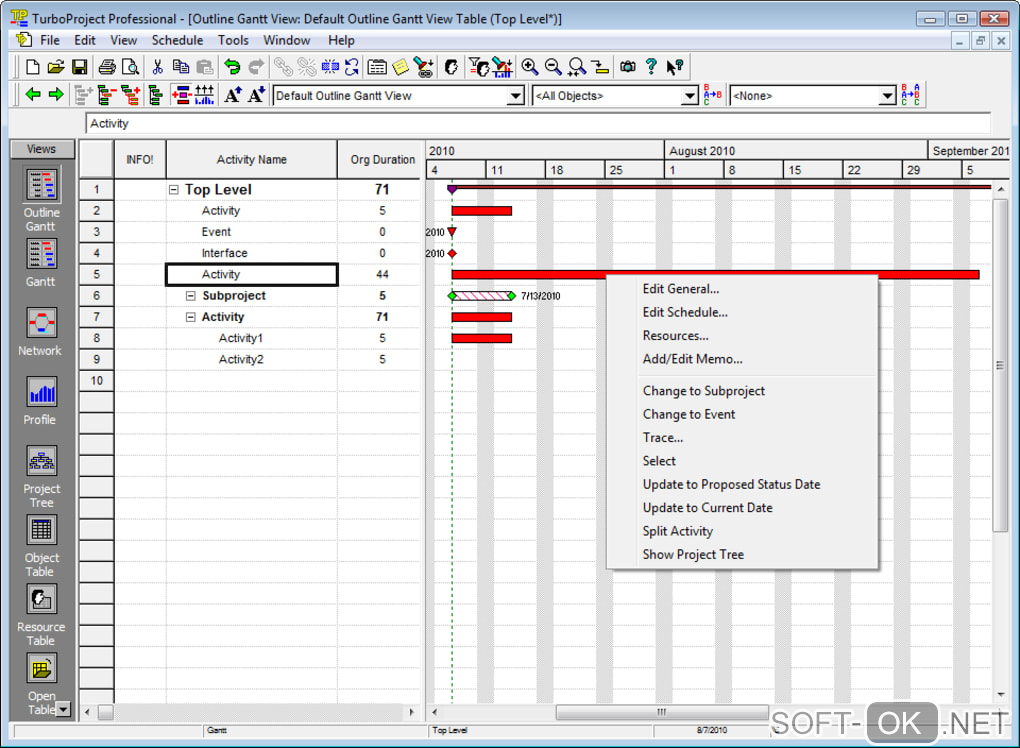The image size is (1020, 748).
Task: Copy with the copy icon
Action: click(x=180, y=66)
